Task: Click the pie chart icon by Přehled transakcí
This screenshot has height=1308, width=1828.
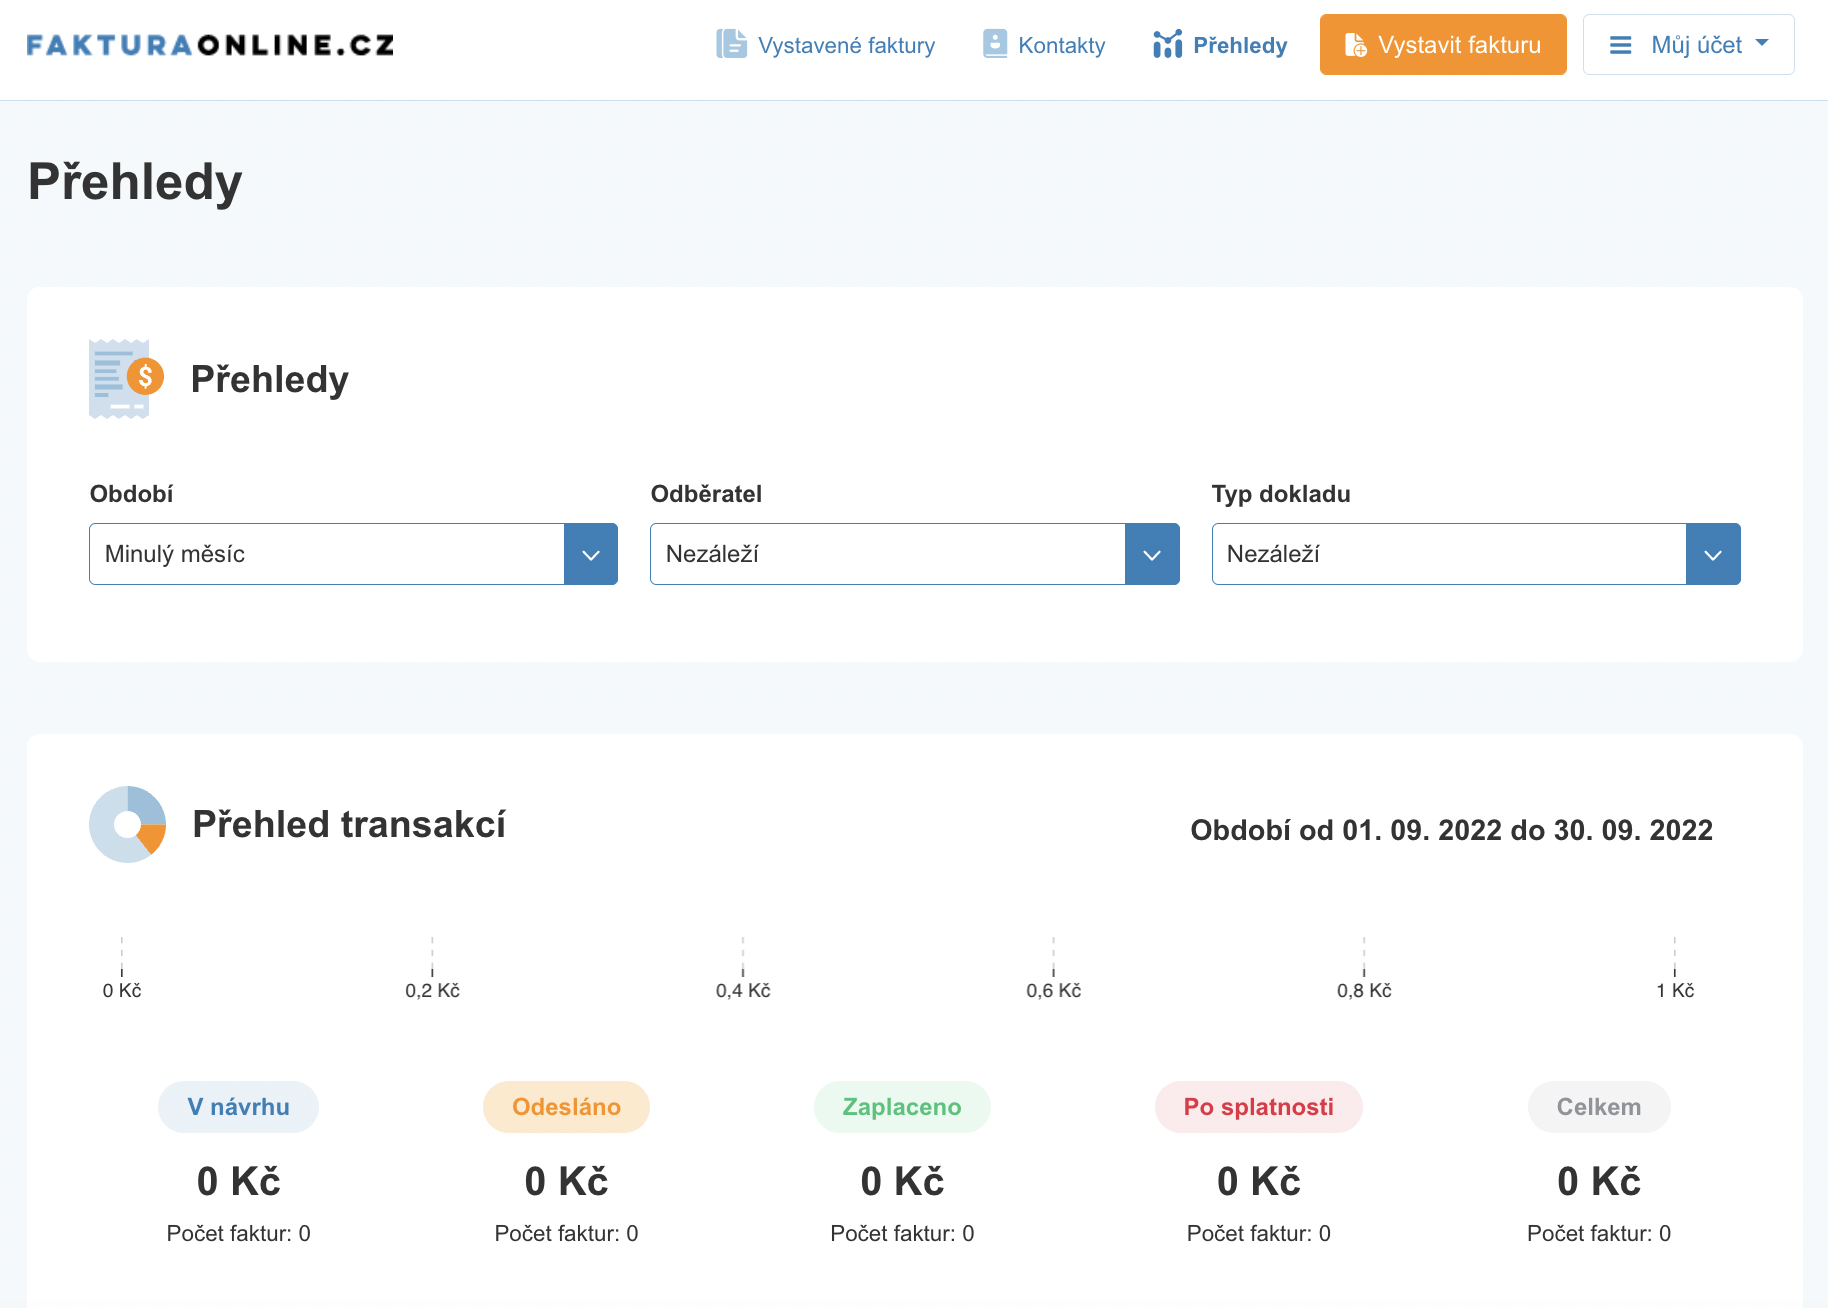Action: tap(127, 824)
